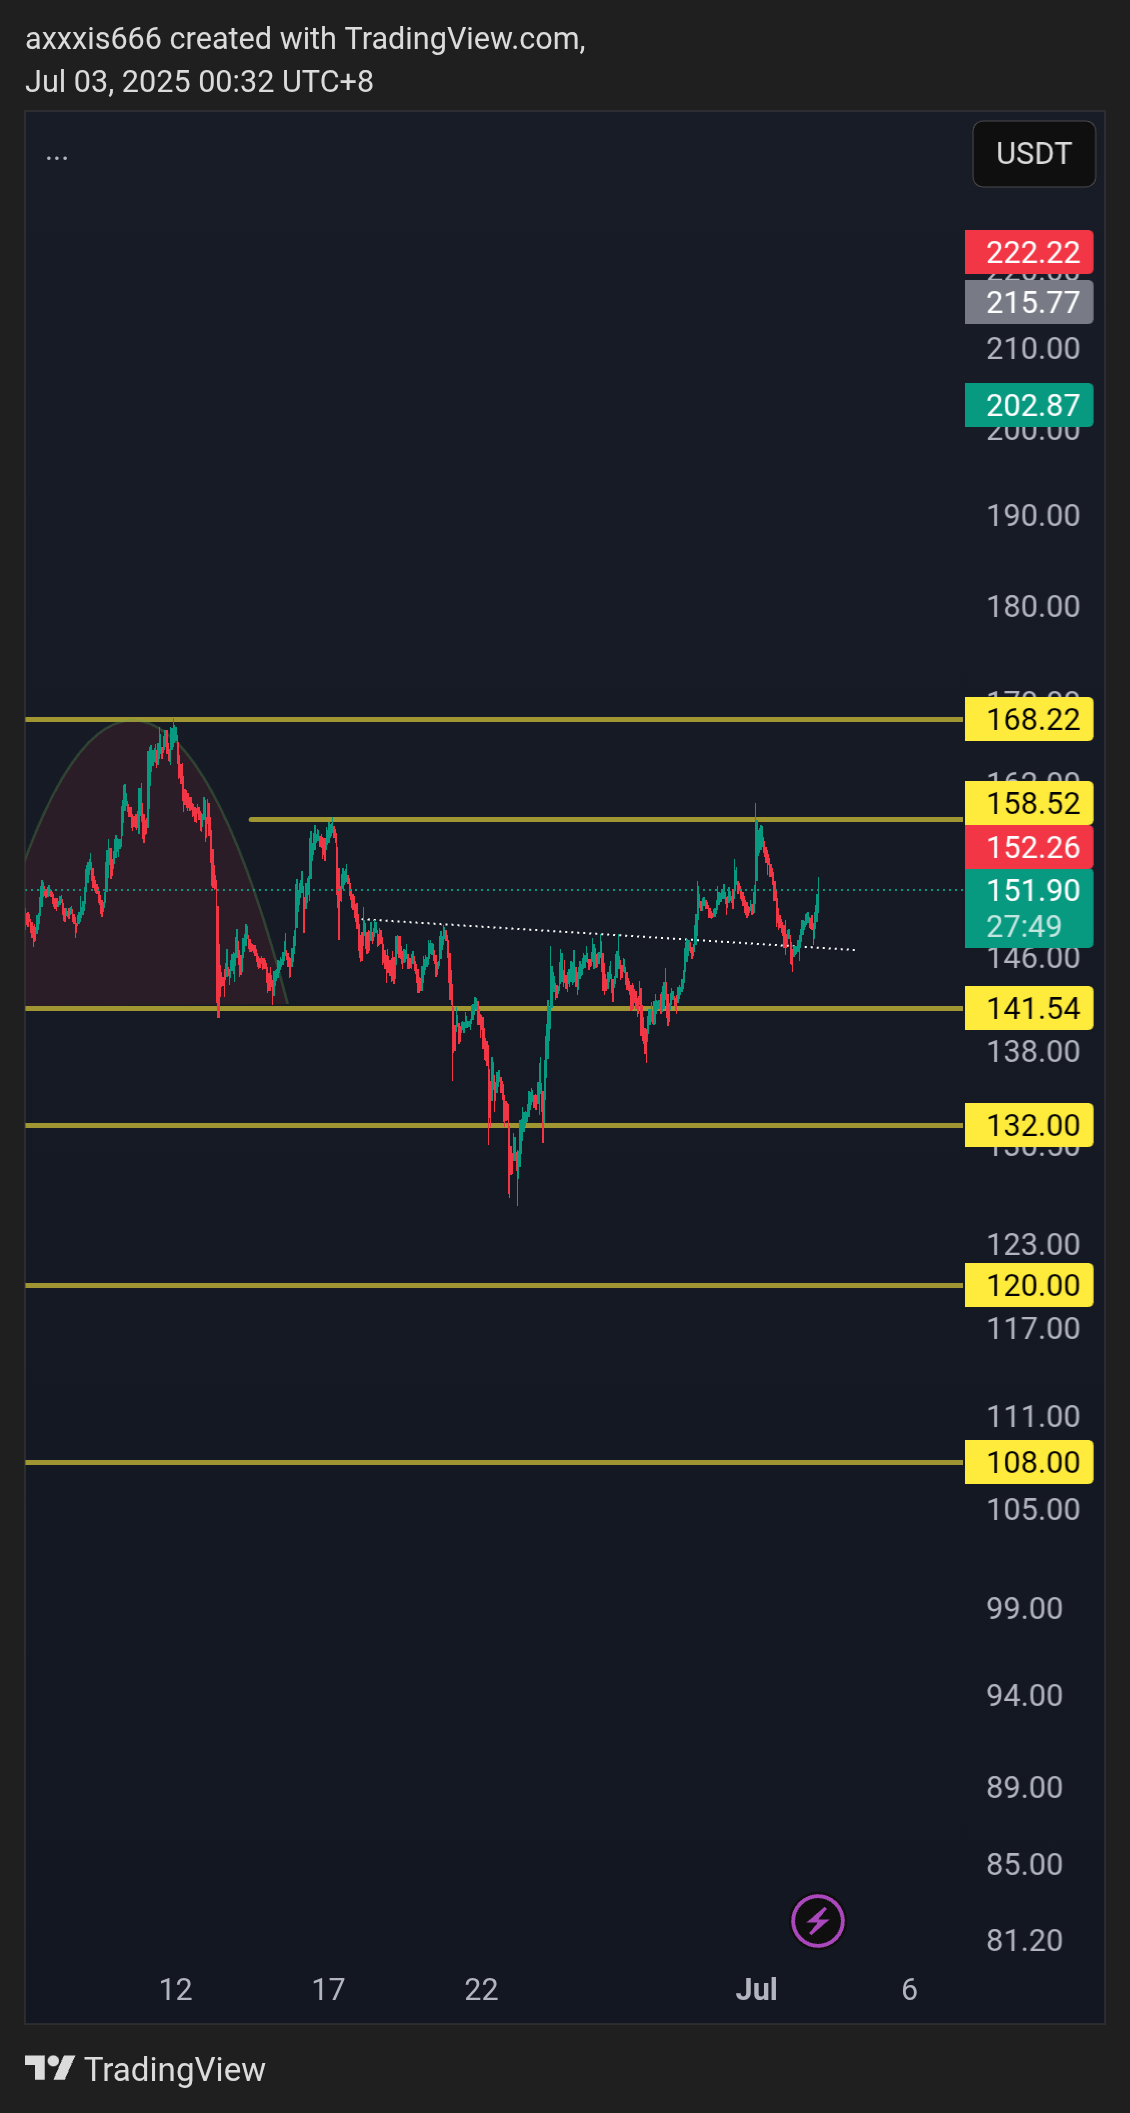Screen dimensions: 1130x2113
Task: Click the 117.00 price scale value
Action: pyautogui.click(x=1033, y=1328)
